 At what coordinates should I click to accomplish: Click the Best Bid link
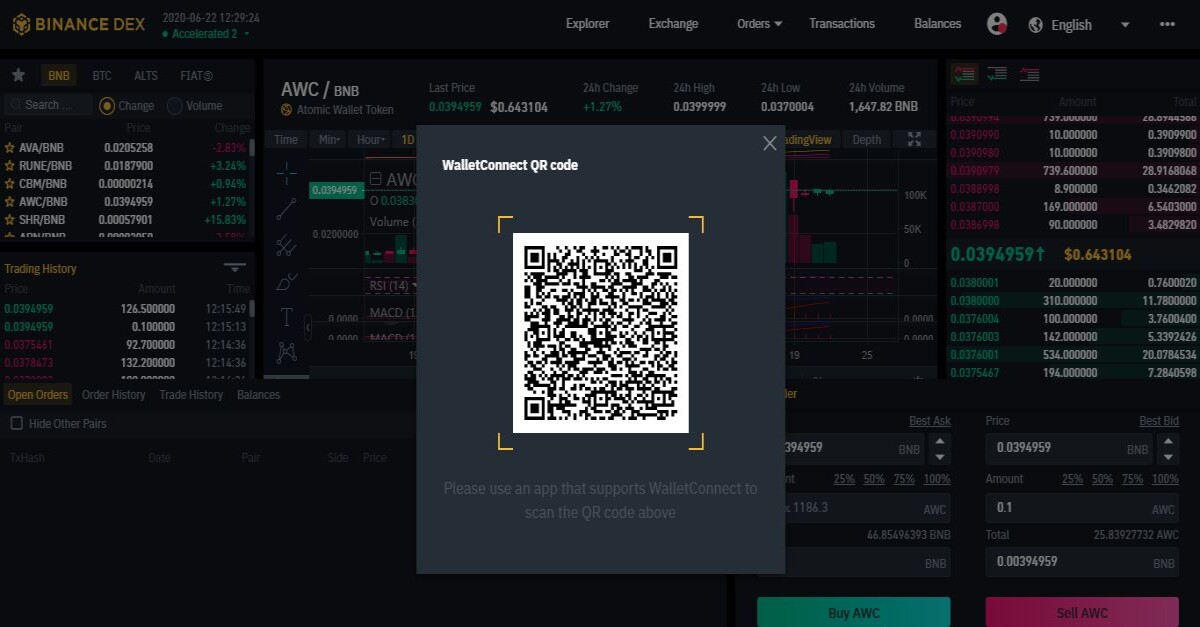pyautogui.click(x=1159, y=421)
